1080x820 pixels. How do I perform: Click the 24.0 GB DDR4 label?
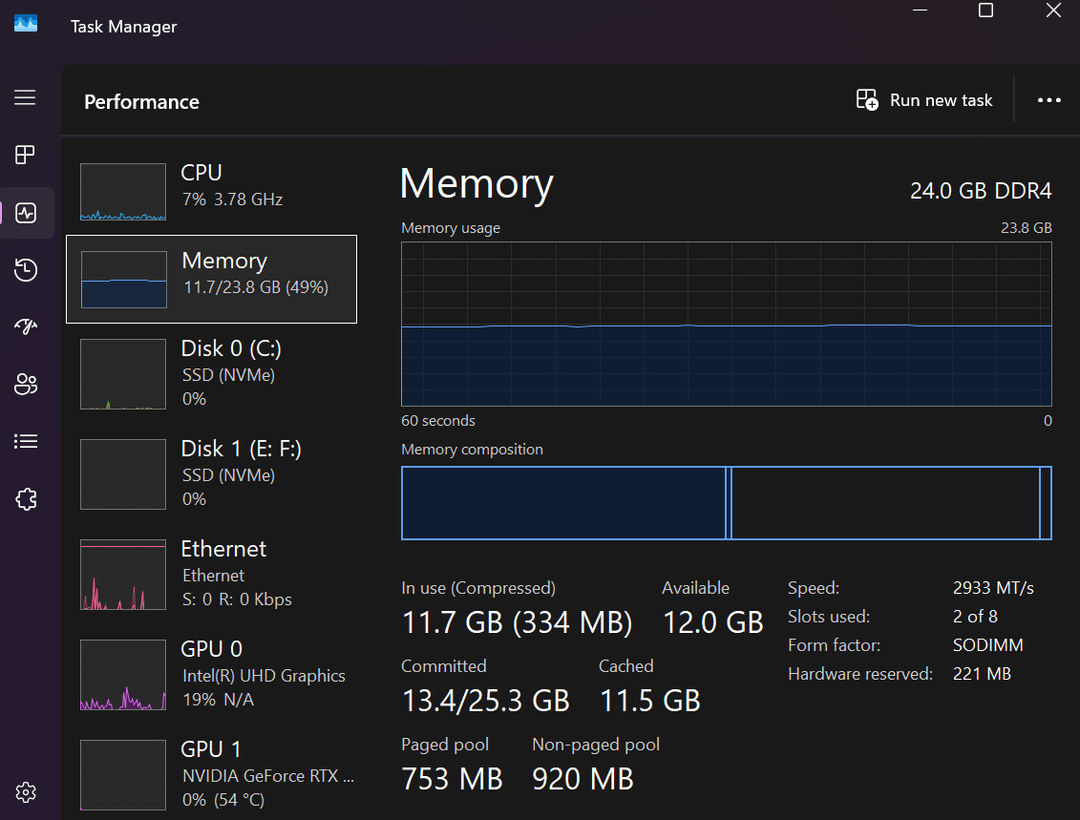point(980,191)
